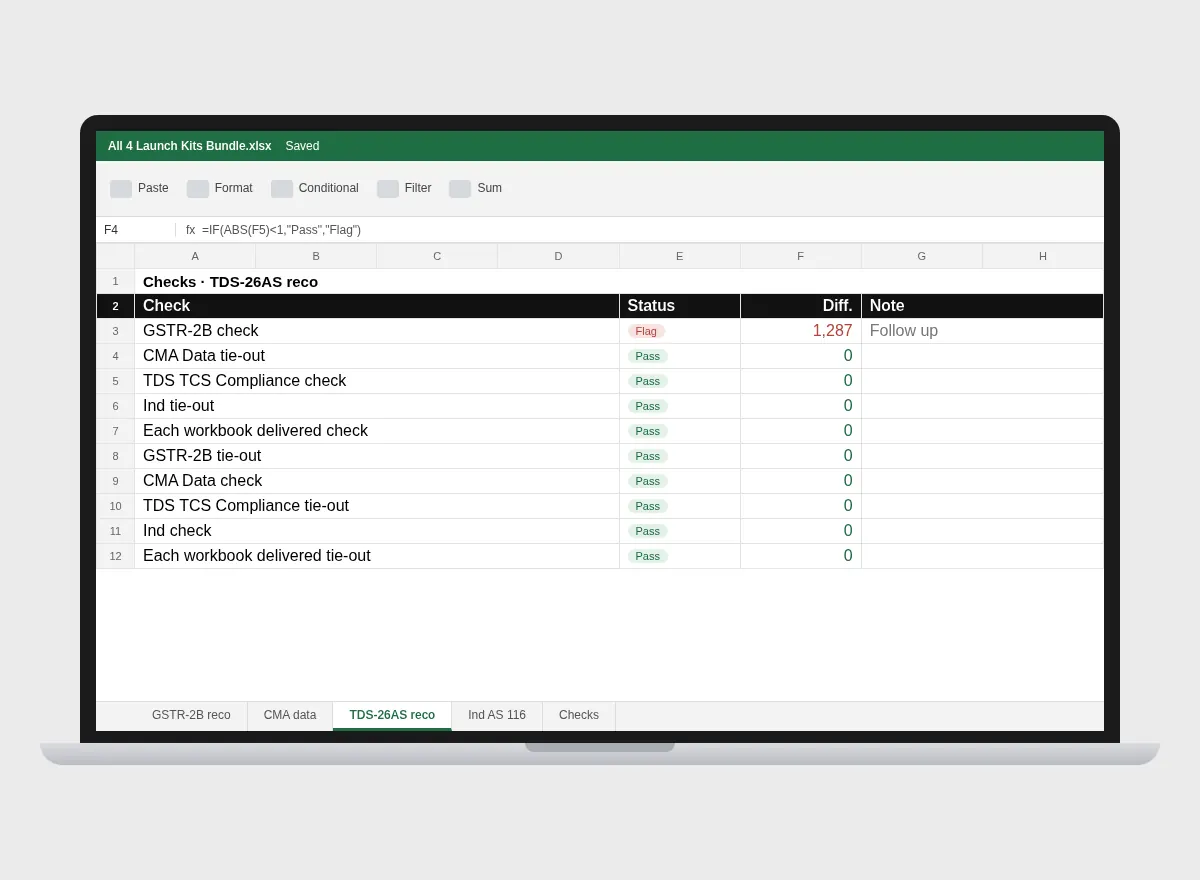Click the 'Diff.' header cell
This screenshot has height=880, width=1200.
[801, 306]
